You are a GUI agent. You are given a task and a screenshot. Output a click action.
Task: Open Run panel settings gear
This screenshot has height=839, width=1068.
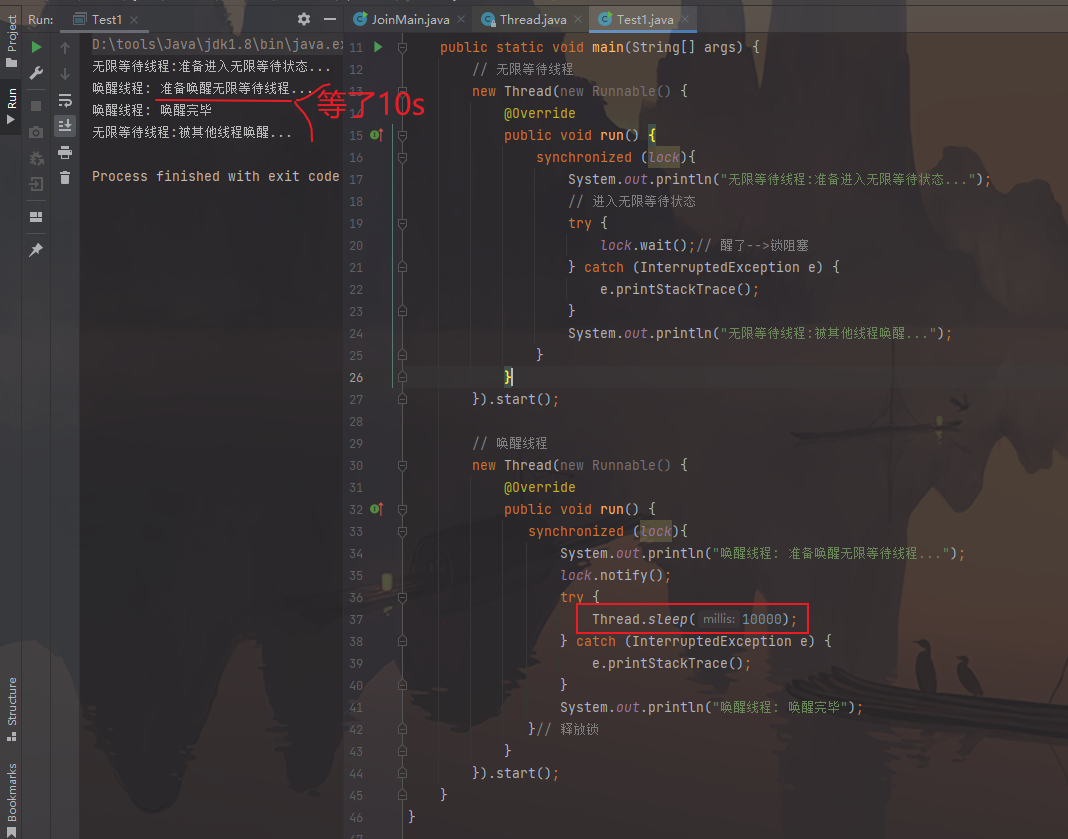click(304, 19)
